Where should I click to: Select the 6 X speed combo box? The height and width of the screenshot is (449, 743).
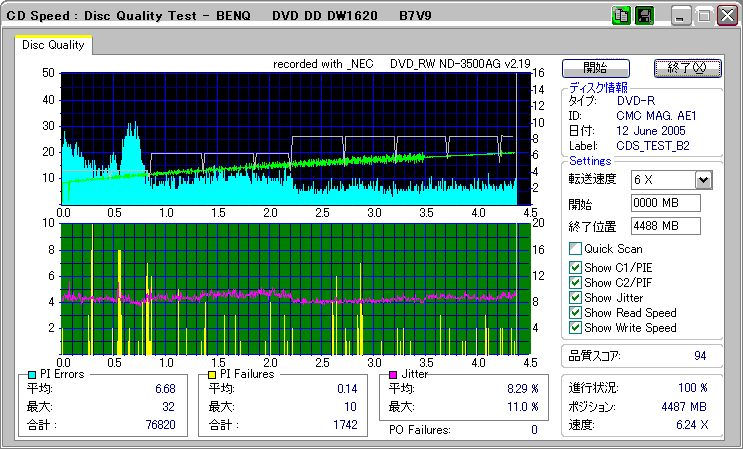pos(662,179)
